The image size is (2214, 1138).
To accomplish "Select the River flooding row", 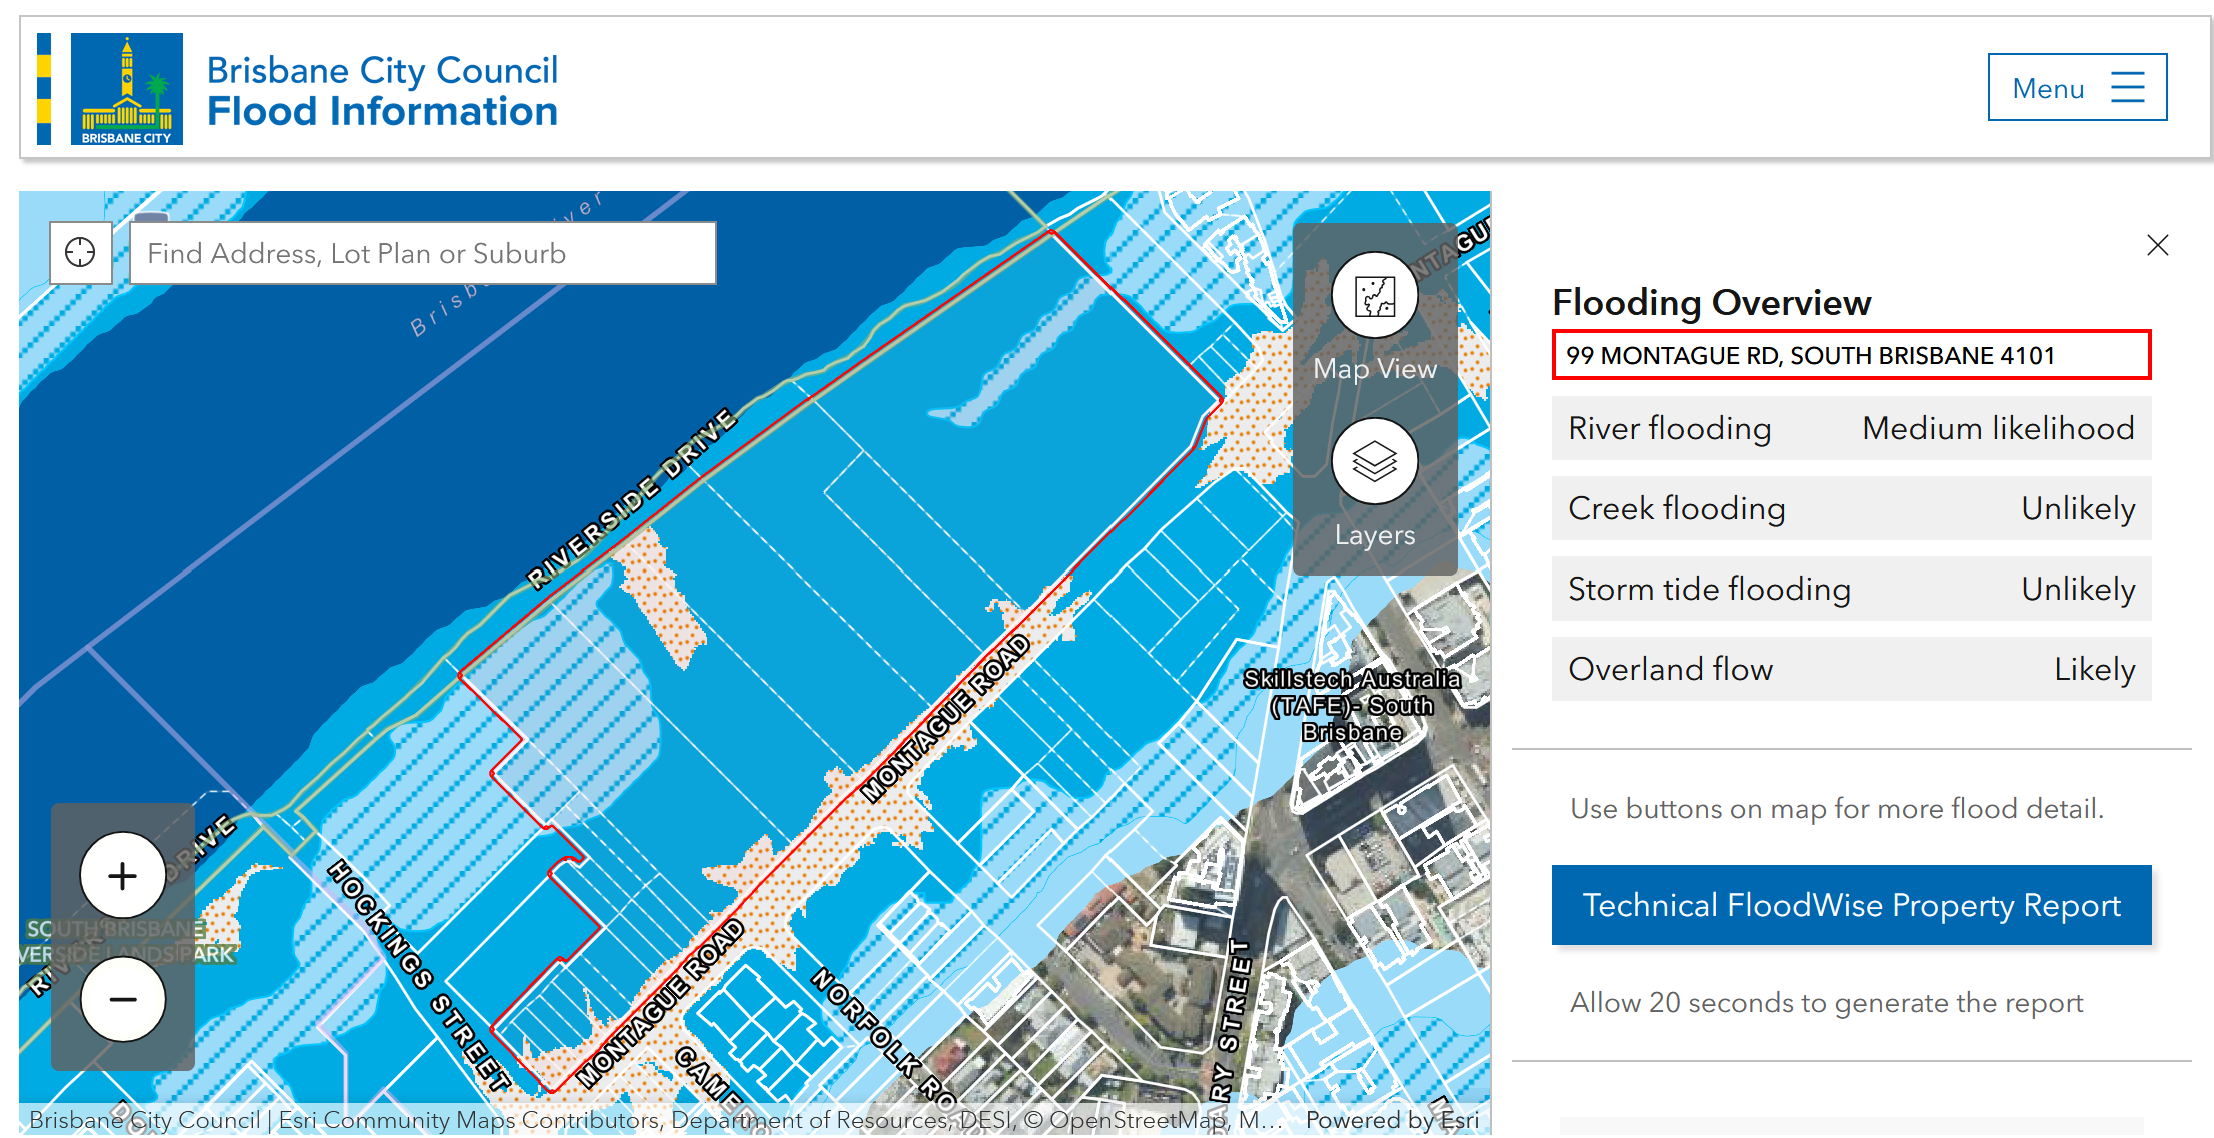I will [1850, 429].
